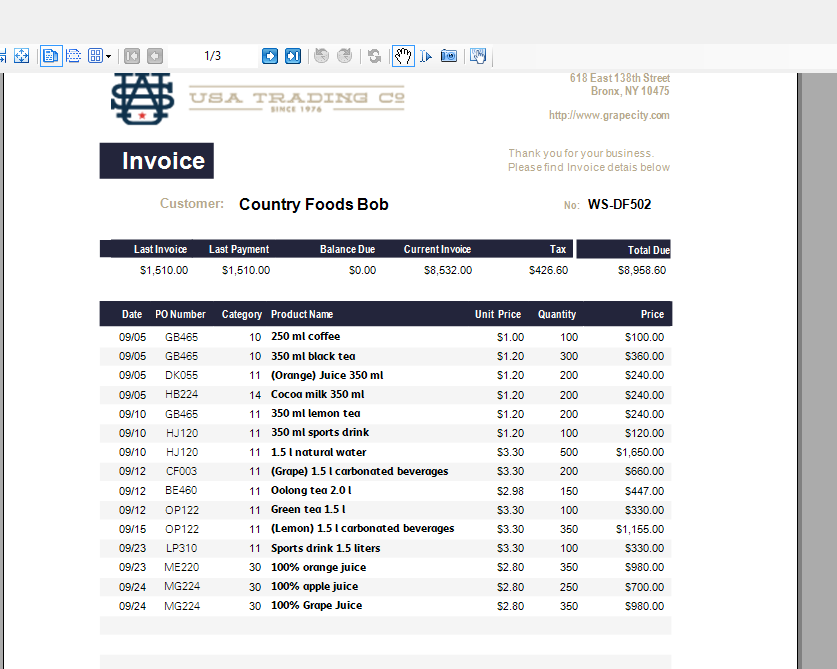The height and width of the screenshot is (669, 837).
Task: Click 350 ml sports drink product name
Action: [320, 432]
